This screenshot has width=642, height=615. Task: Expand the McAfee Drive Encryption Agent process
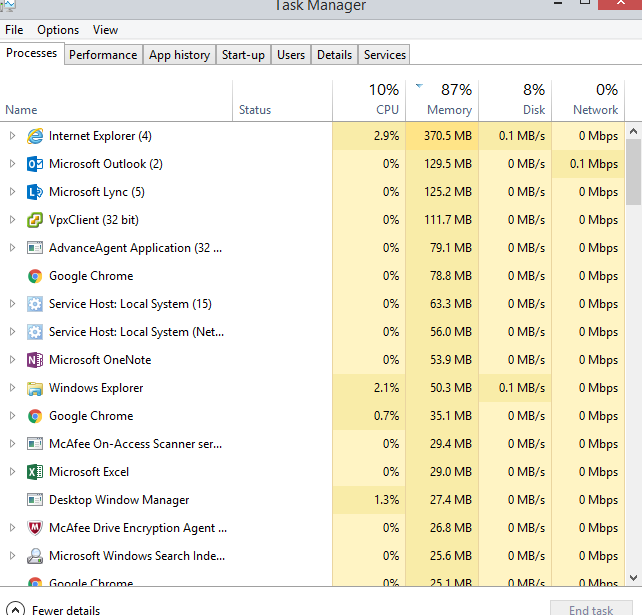click(12, 528)
